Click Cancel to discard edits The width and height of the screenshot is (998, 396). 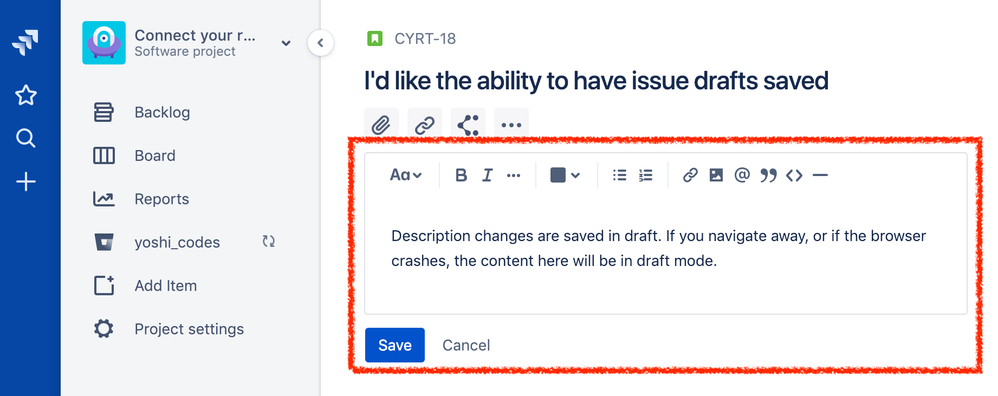pyautogui.click(x=467, y=345)
